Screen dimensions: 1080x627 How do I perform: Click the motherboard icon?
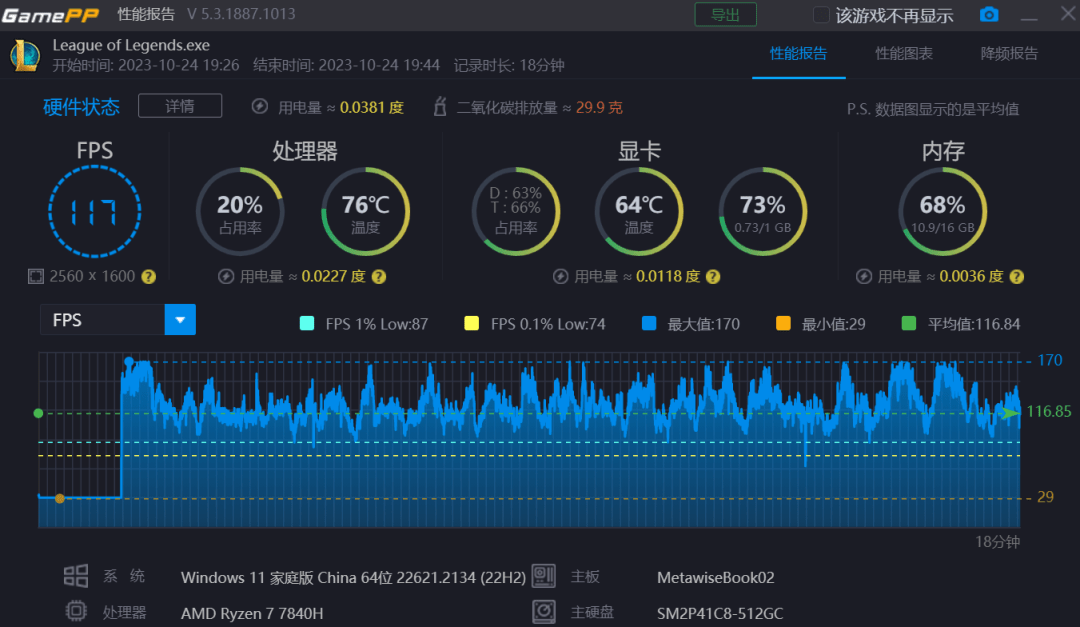pyautogui.click(x=543, y=576)
